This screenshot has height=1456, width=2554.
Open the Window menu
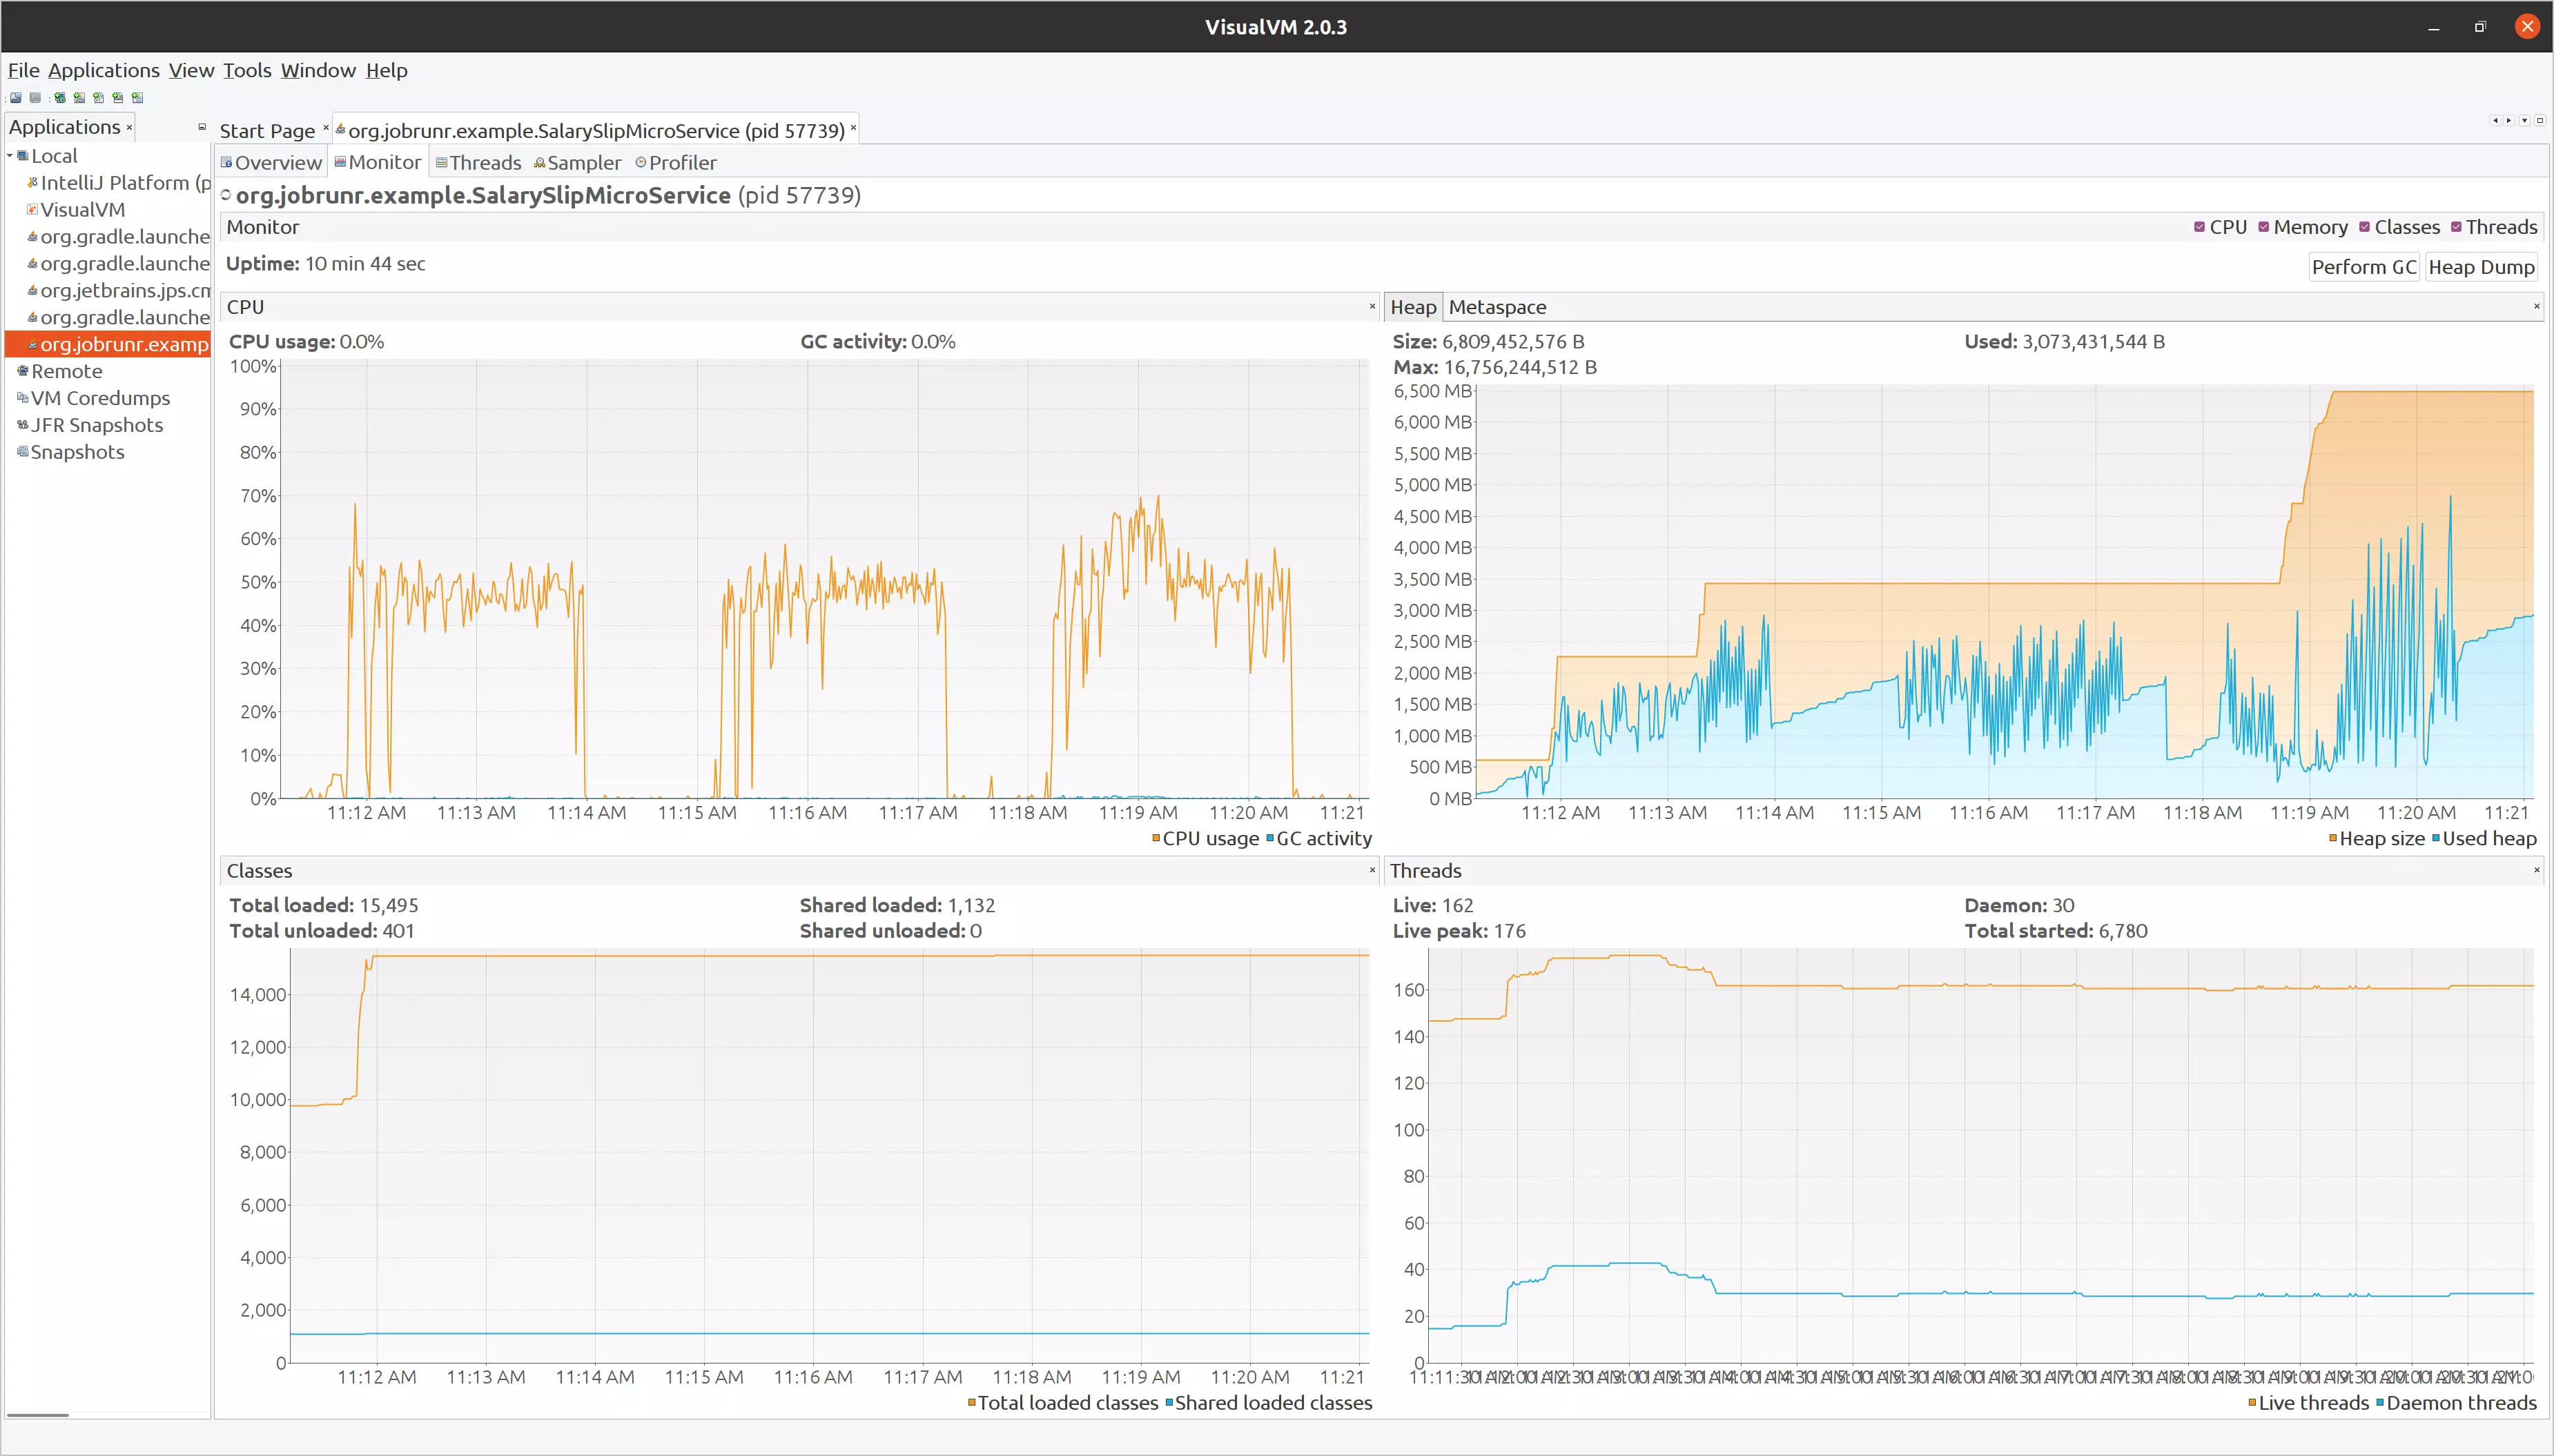click(x=318, y=70)
